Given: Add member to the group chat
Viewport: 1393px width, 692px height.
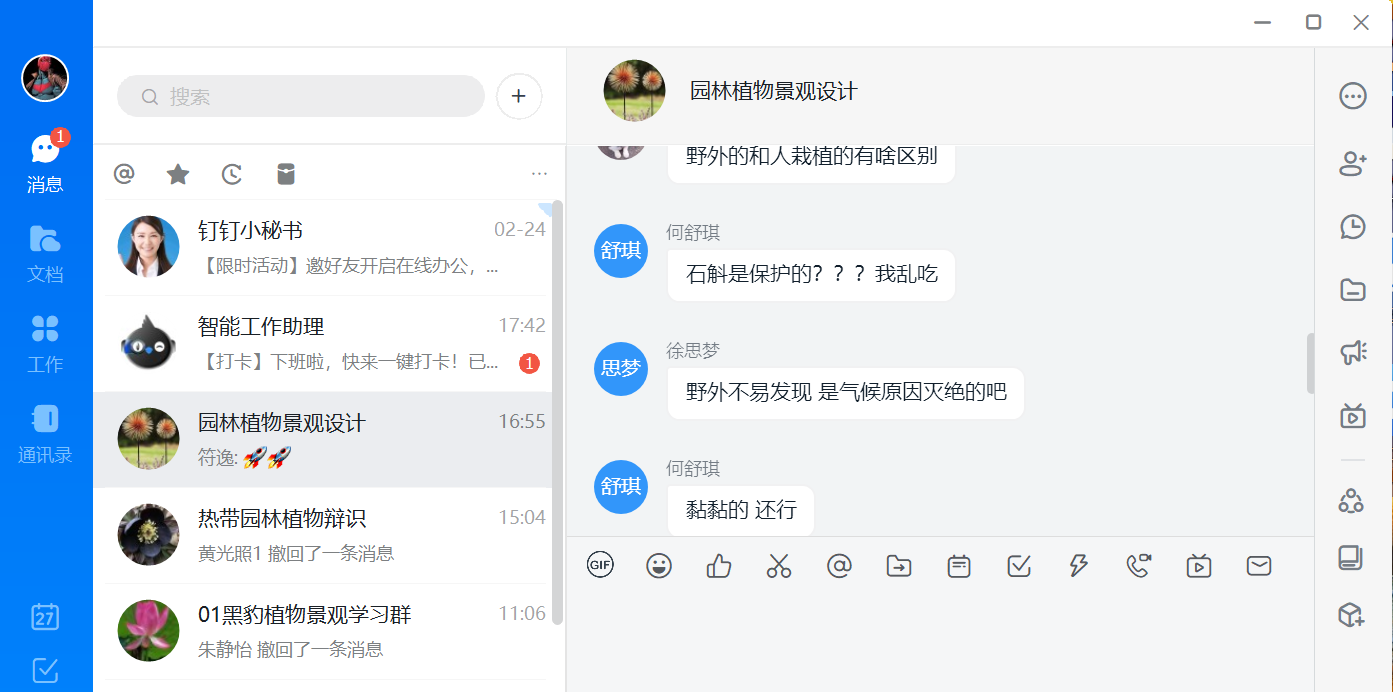Looking at the screenshot, I should pyautogui.click(x=1352, y=163).
